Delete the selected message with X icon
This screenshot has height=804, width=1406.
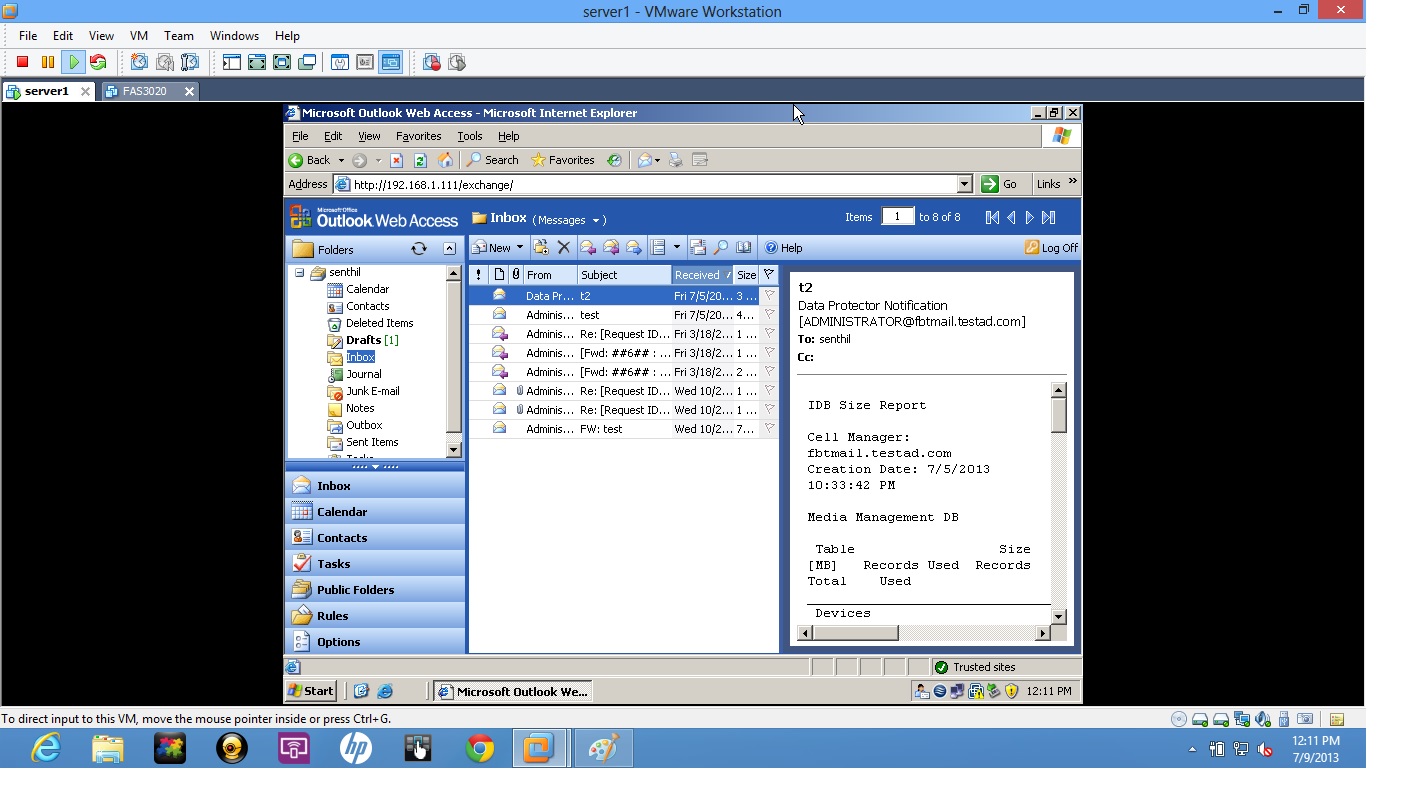pos(564,247)
